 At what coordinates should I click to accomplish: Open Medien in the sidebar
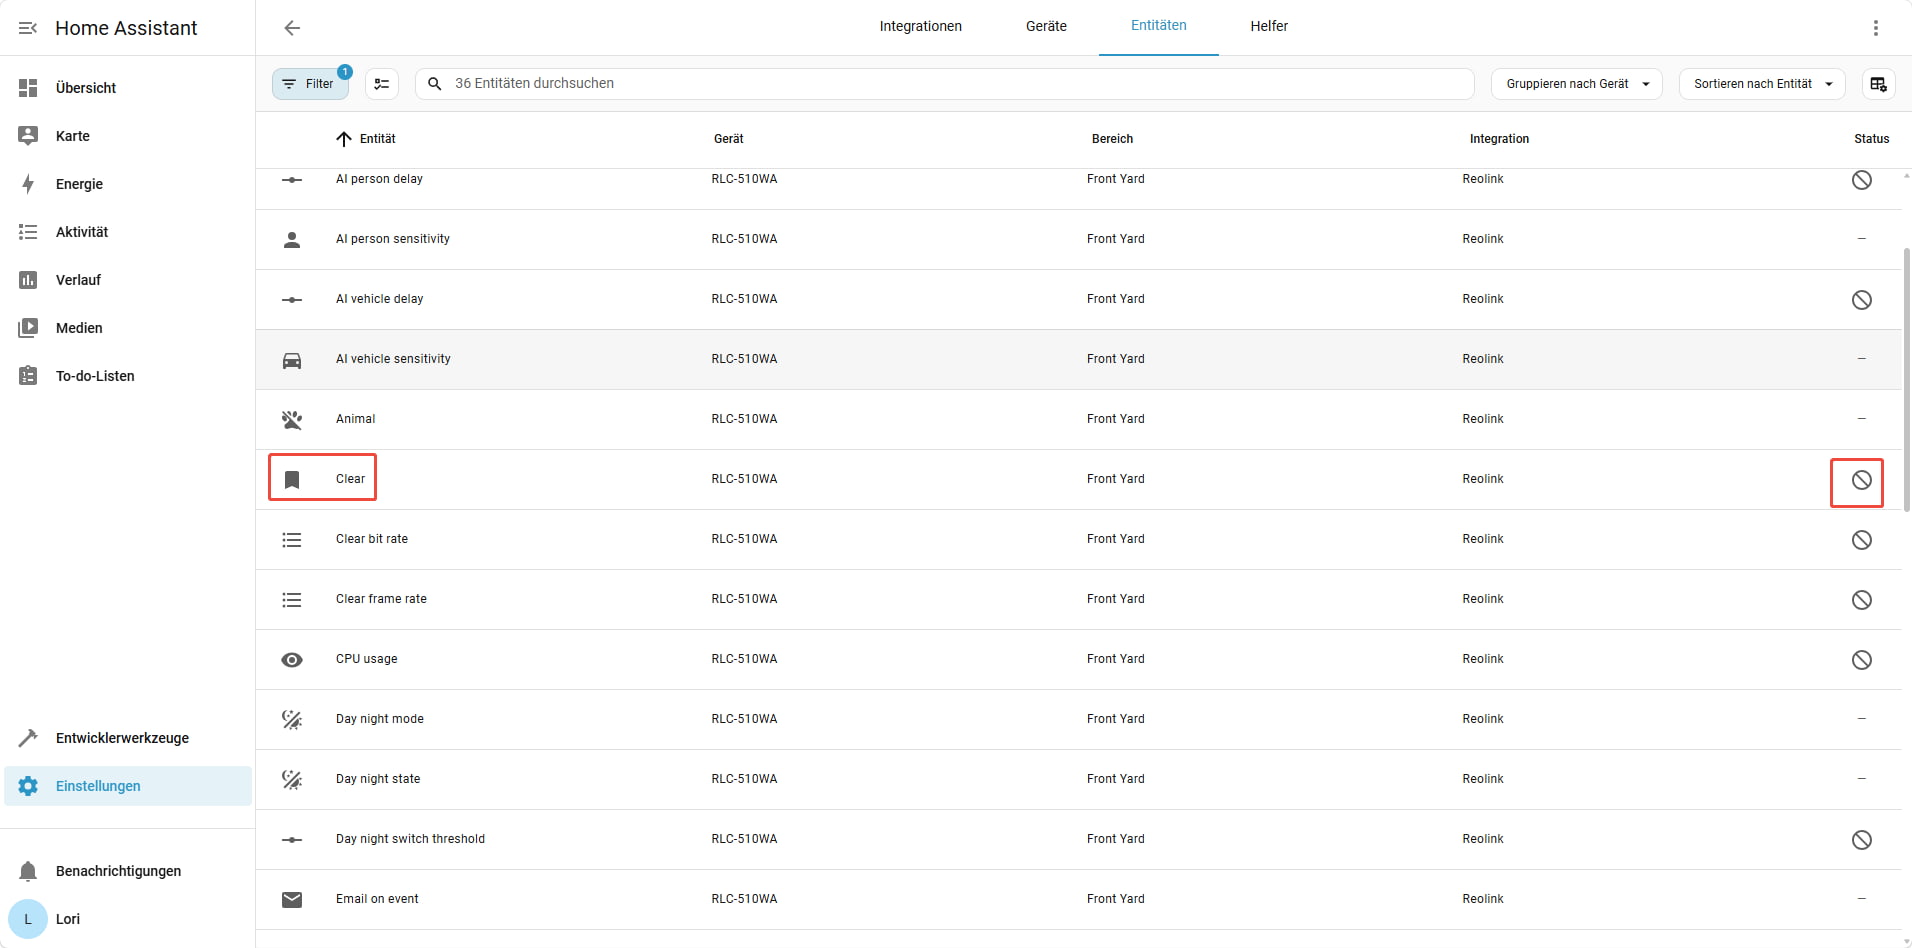point(128,328)
